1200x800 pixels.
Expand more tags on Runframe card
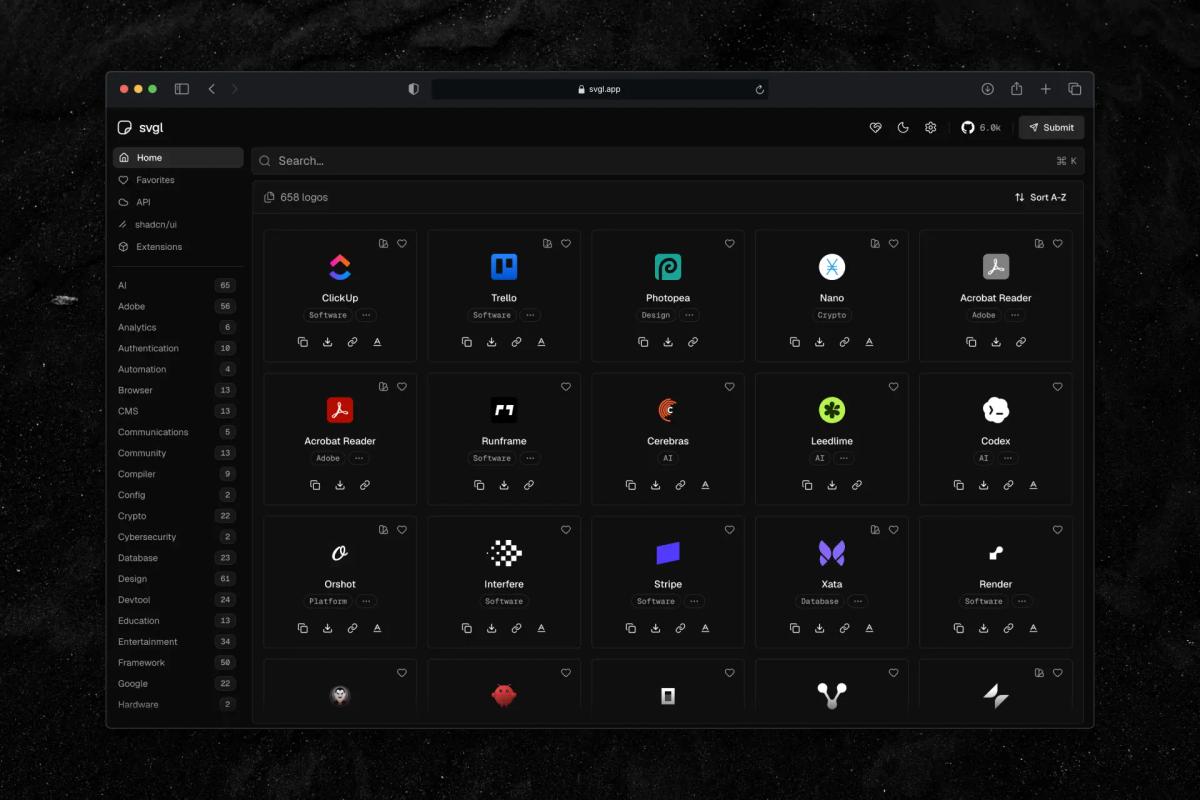tap(530, 458)
